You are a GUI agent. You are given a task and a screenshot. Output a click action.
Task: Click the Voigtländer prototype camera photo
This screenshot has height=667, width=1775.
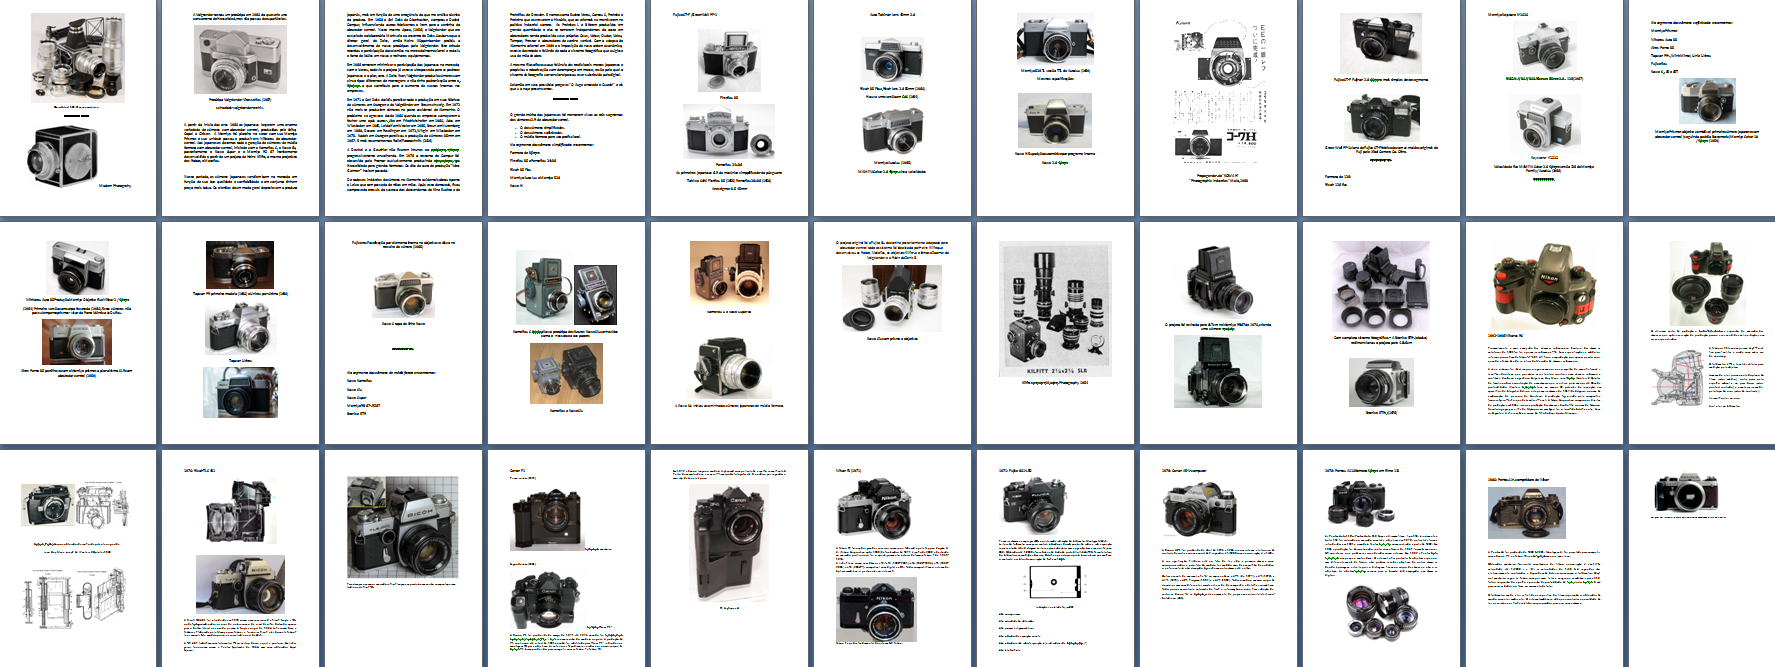(x=240, y=61)
